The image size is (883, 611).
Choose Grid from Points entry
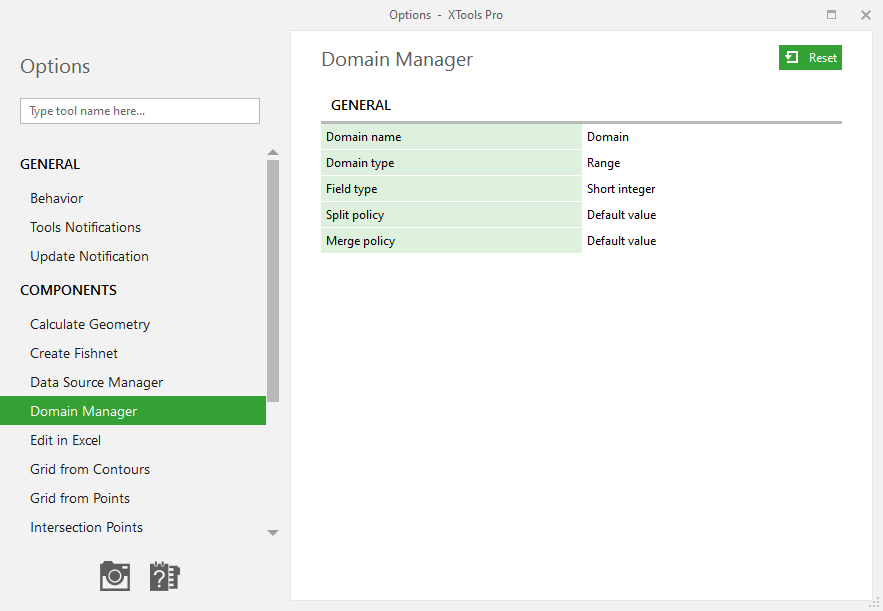(x=80, y=498)
